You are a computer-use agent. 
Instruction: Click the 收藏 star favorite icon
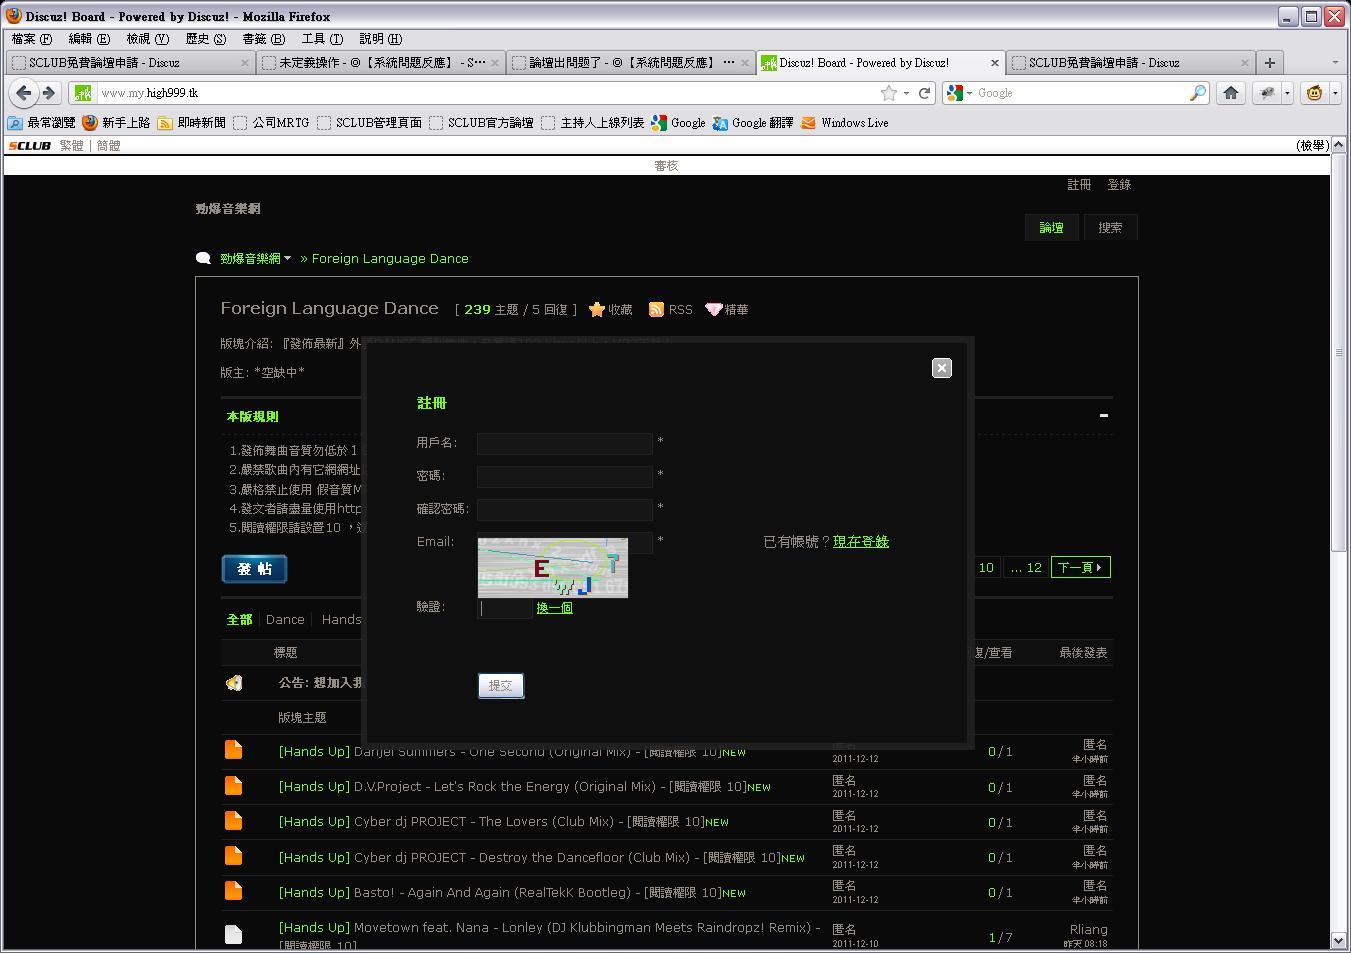point(597,310)
